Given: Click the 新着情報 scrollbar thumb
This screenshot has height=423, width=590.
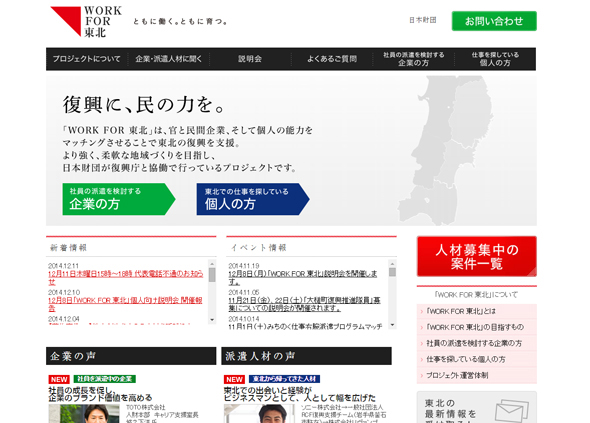Looking at the screenshot, I should (212, 275).
